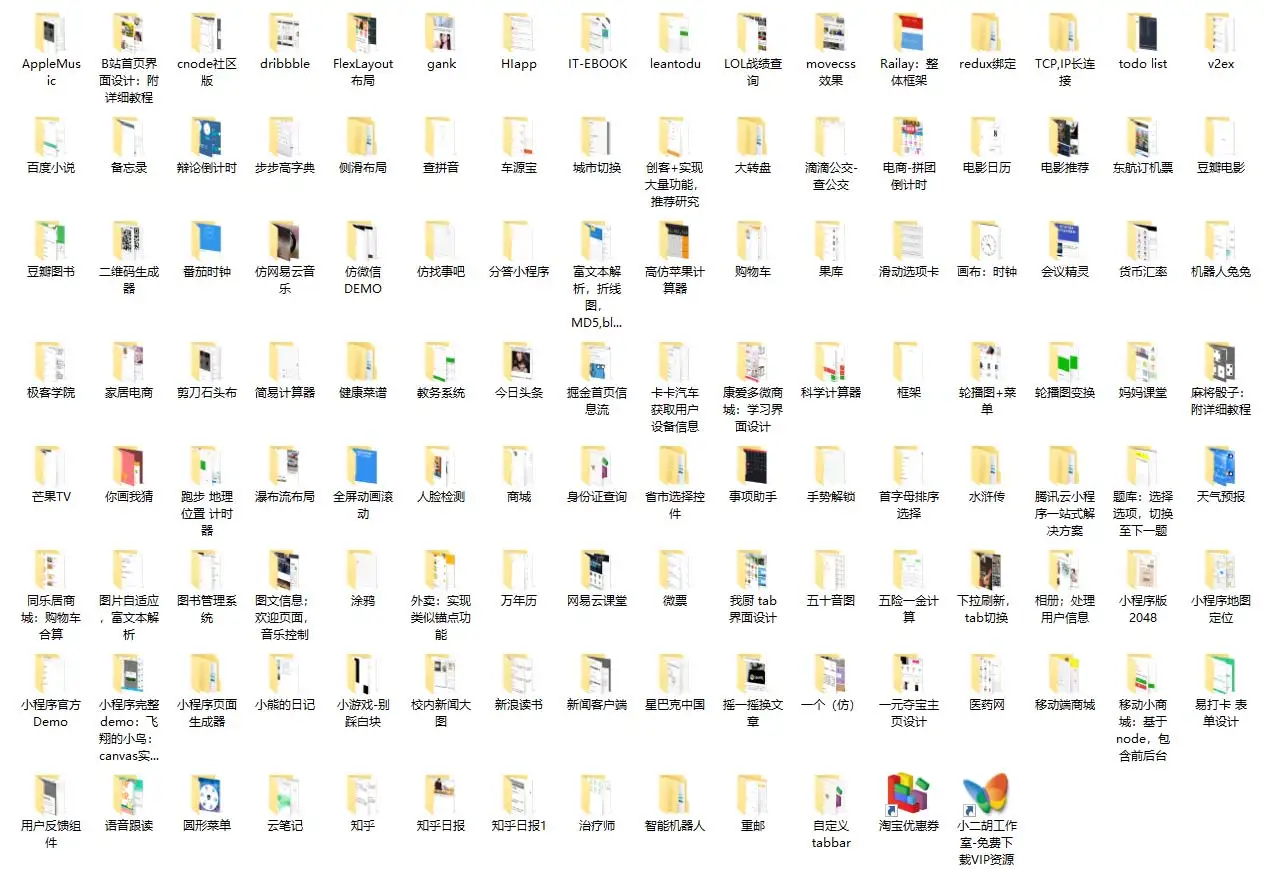Image resolution: width=1266 pixels, height=869 pixels.
Task: Click the '货币汇率' label
Action: click(x=1143, y=272)
